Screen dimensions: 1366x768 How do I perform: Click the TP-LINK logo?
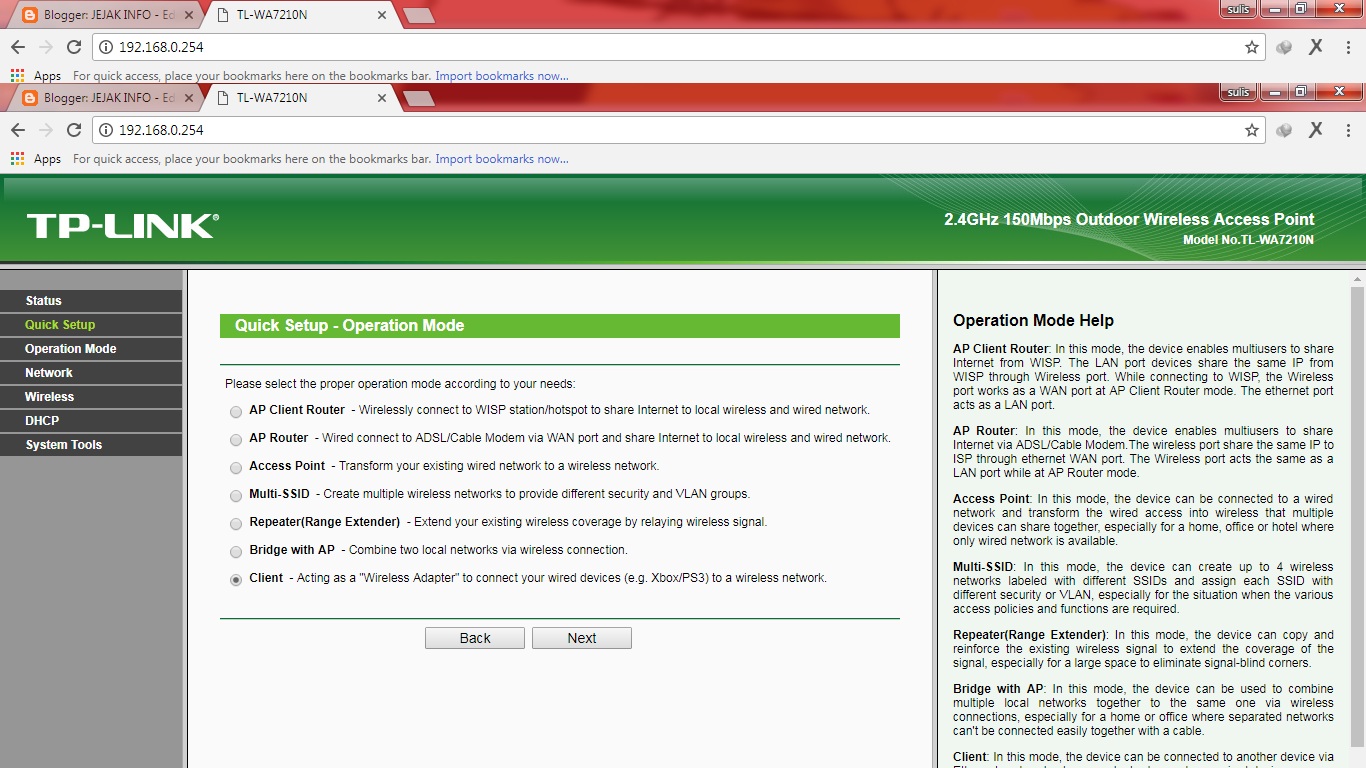122,225
